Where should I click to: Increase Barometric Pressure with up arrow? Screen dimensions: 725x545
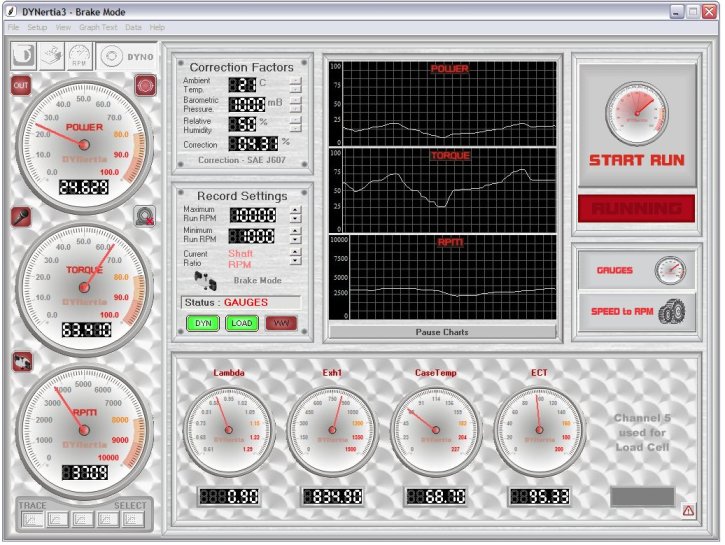295,100
